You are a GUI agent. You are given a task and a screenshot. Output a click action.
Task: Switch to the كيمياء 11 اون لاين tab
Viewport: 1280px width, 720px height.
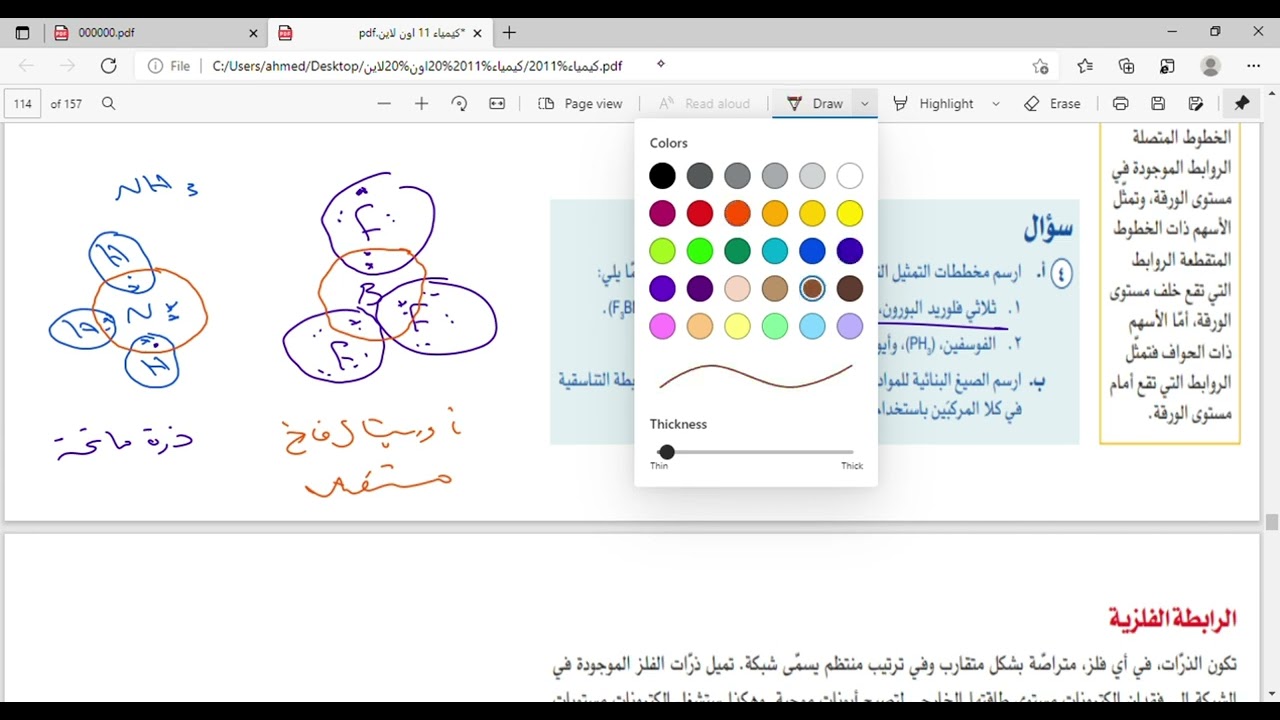click(380, 33)
